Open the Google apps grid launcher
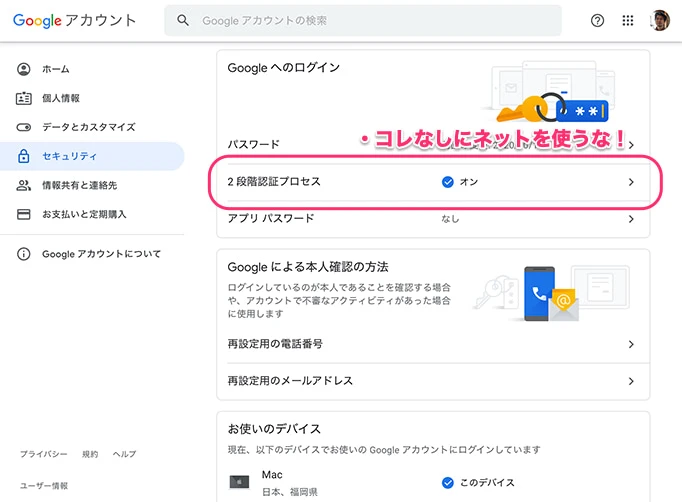 tap(628, 20)
